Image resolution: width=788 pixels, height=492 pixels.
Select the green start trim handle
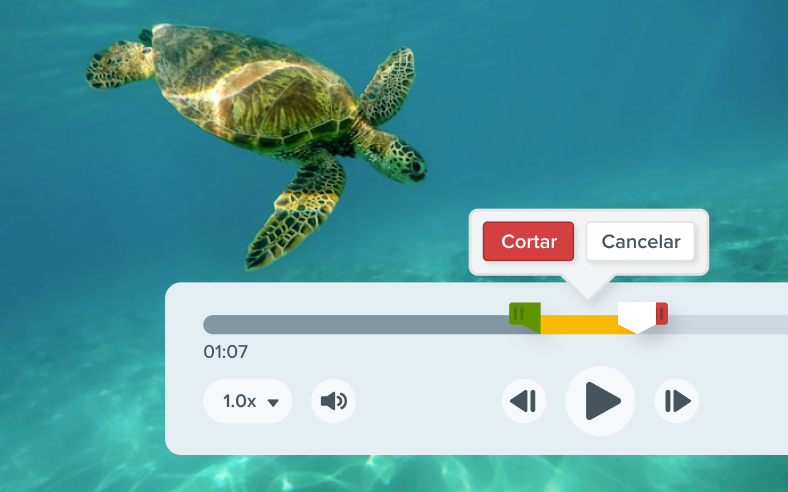(x=525, y=317)
